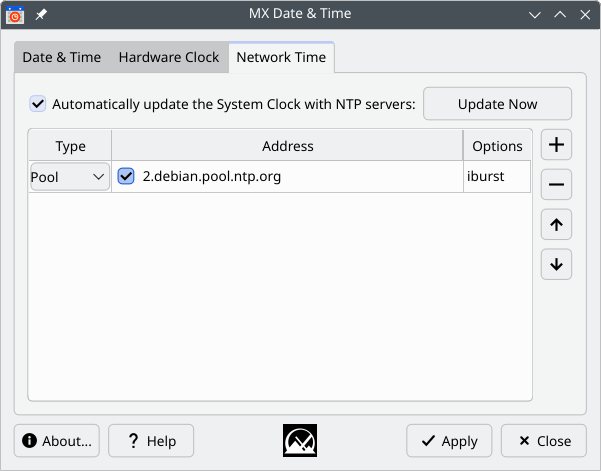Image resolution: width=601 pixels, height=471 pixels.
Task: Click the pin icon in title bar
Action: click(x=41, y=15)
